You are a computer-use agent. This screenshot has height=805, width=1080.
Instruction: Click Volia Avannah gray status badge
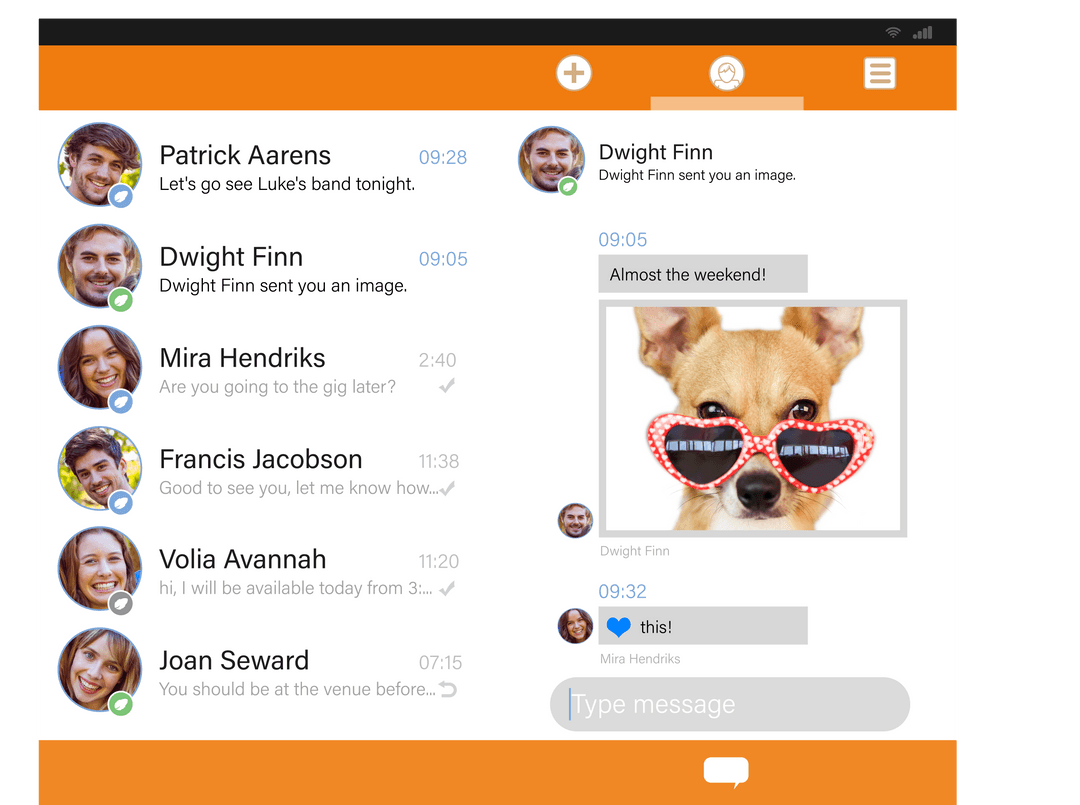[121, 603]
